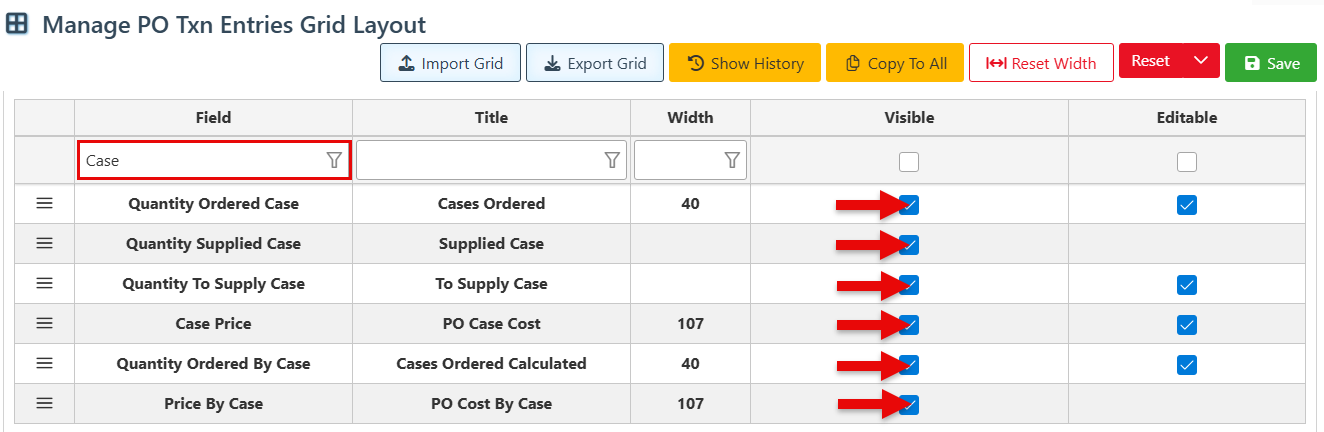The width and height of the screenshot is (1324, 432).
Task: Expand the Reset dropdown arrow
Action: pyautogui.click(x=1201, y=61)
